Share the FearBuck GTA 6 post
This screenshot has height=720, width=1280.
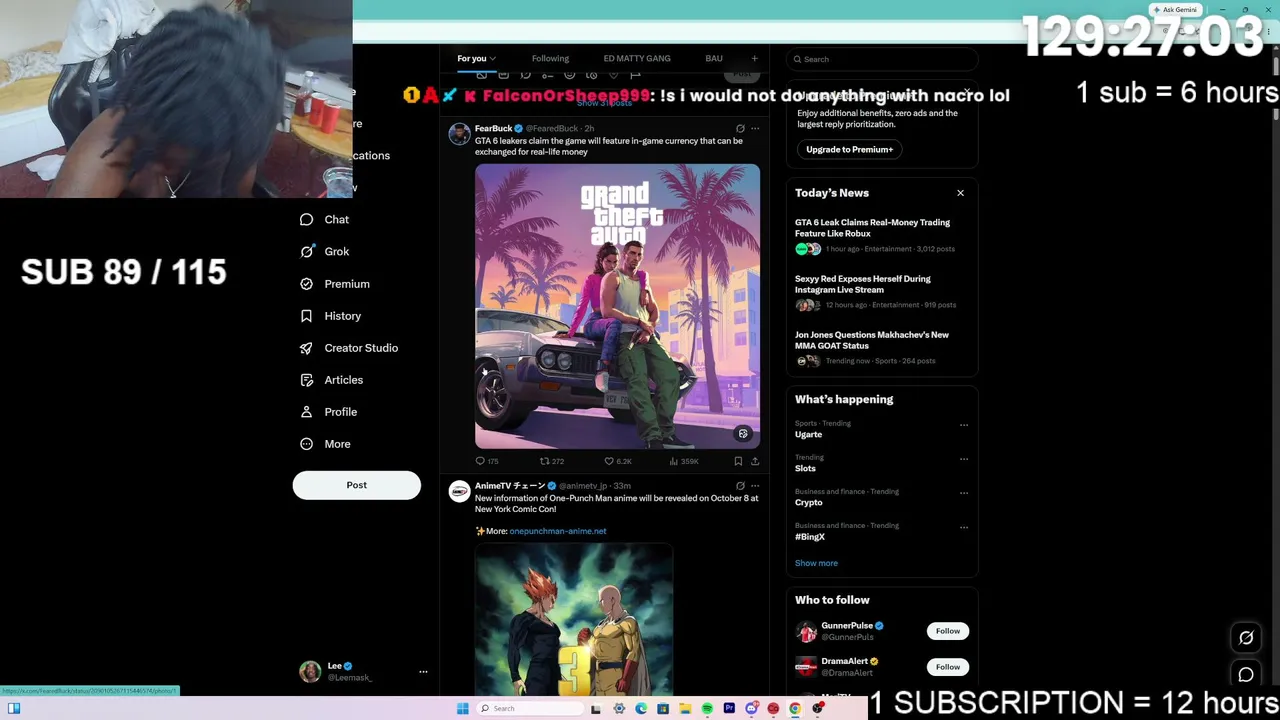[755, 461]
